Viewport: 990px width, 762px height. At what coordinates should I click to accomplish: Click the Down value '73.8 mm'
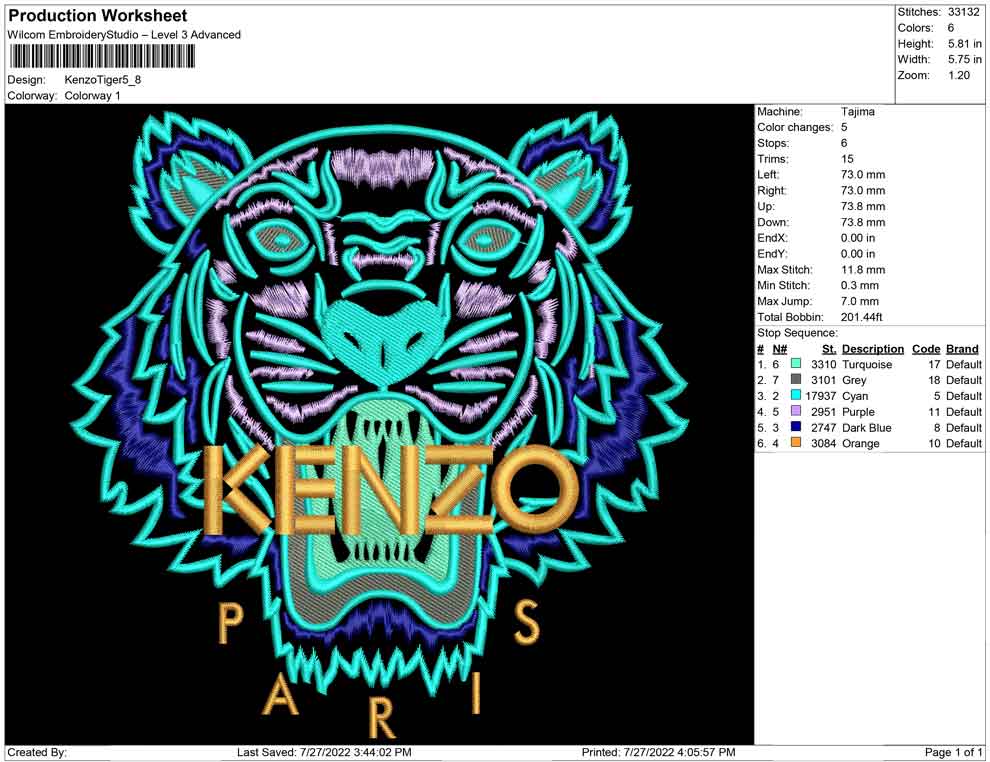(862, 222)
